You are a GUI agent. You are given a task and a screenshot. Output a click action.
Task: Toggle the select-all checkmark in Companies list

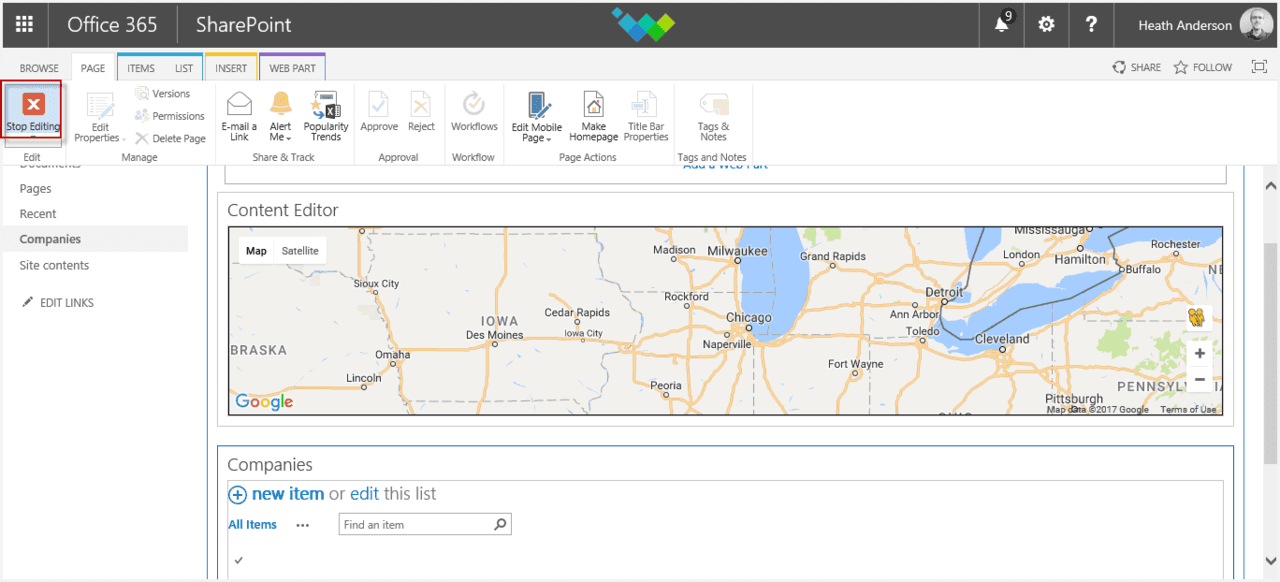pyautogui.click(x=238, y=561)
